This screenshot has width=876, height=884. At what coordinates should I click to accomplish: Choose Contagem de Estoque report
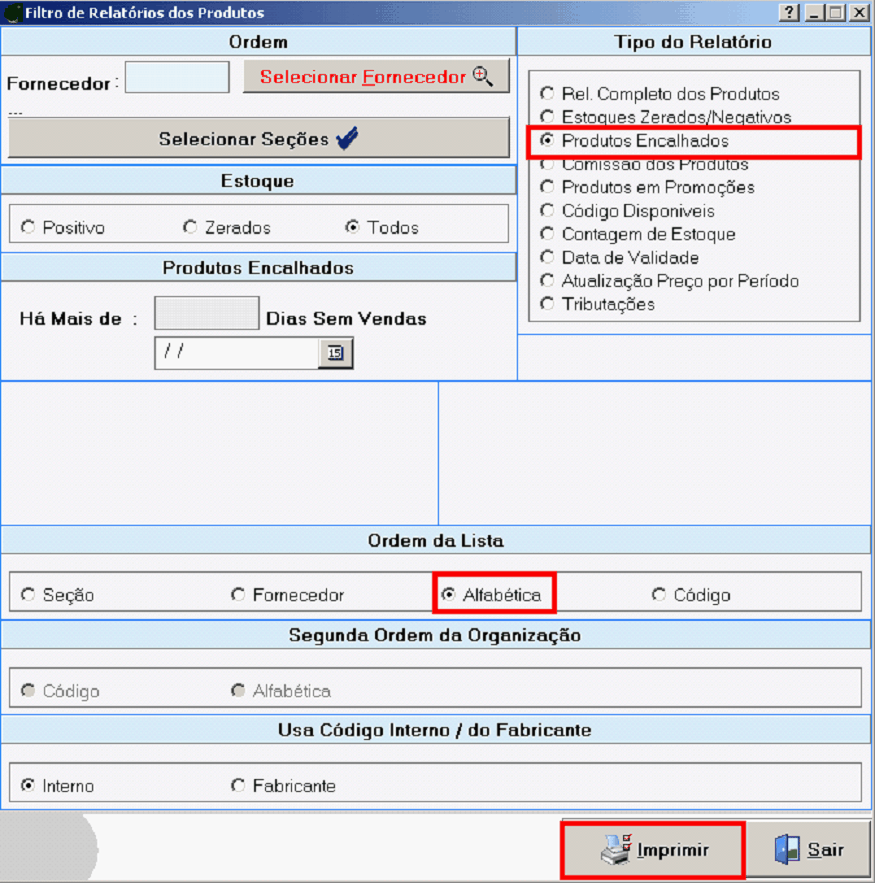547,234
